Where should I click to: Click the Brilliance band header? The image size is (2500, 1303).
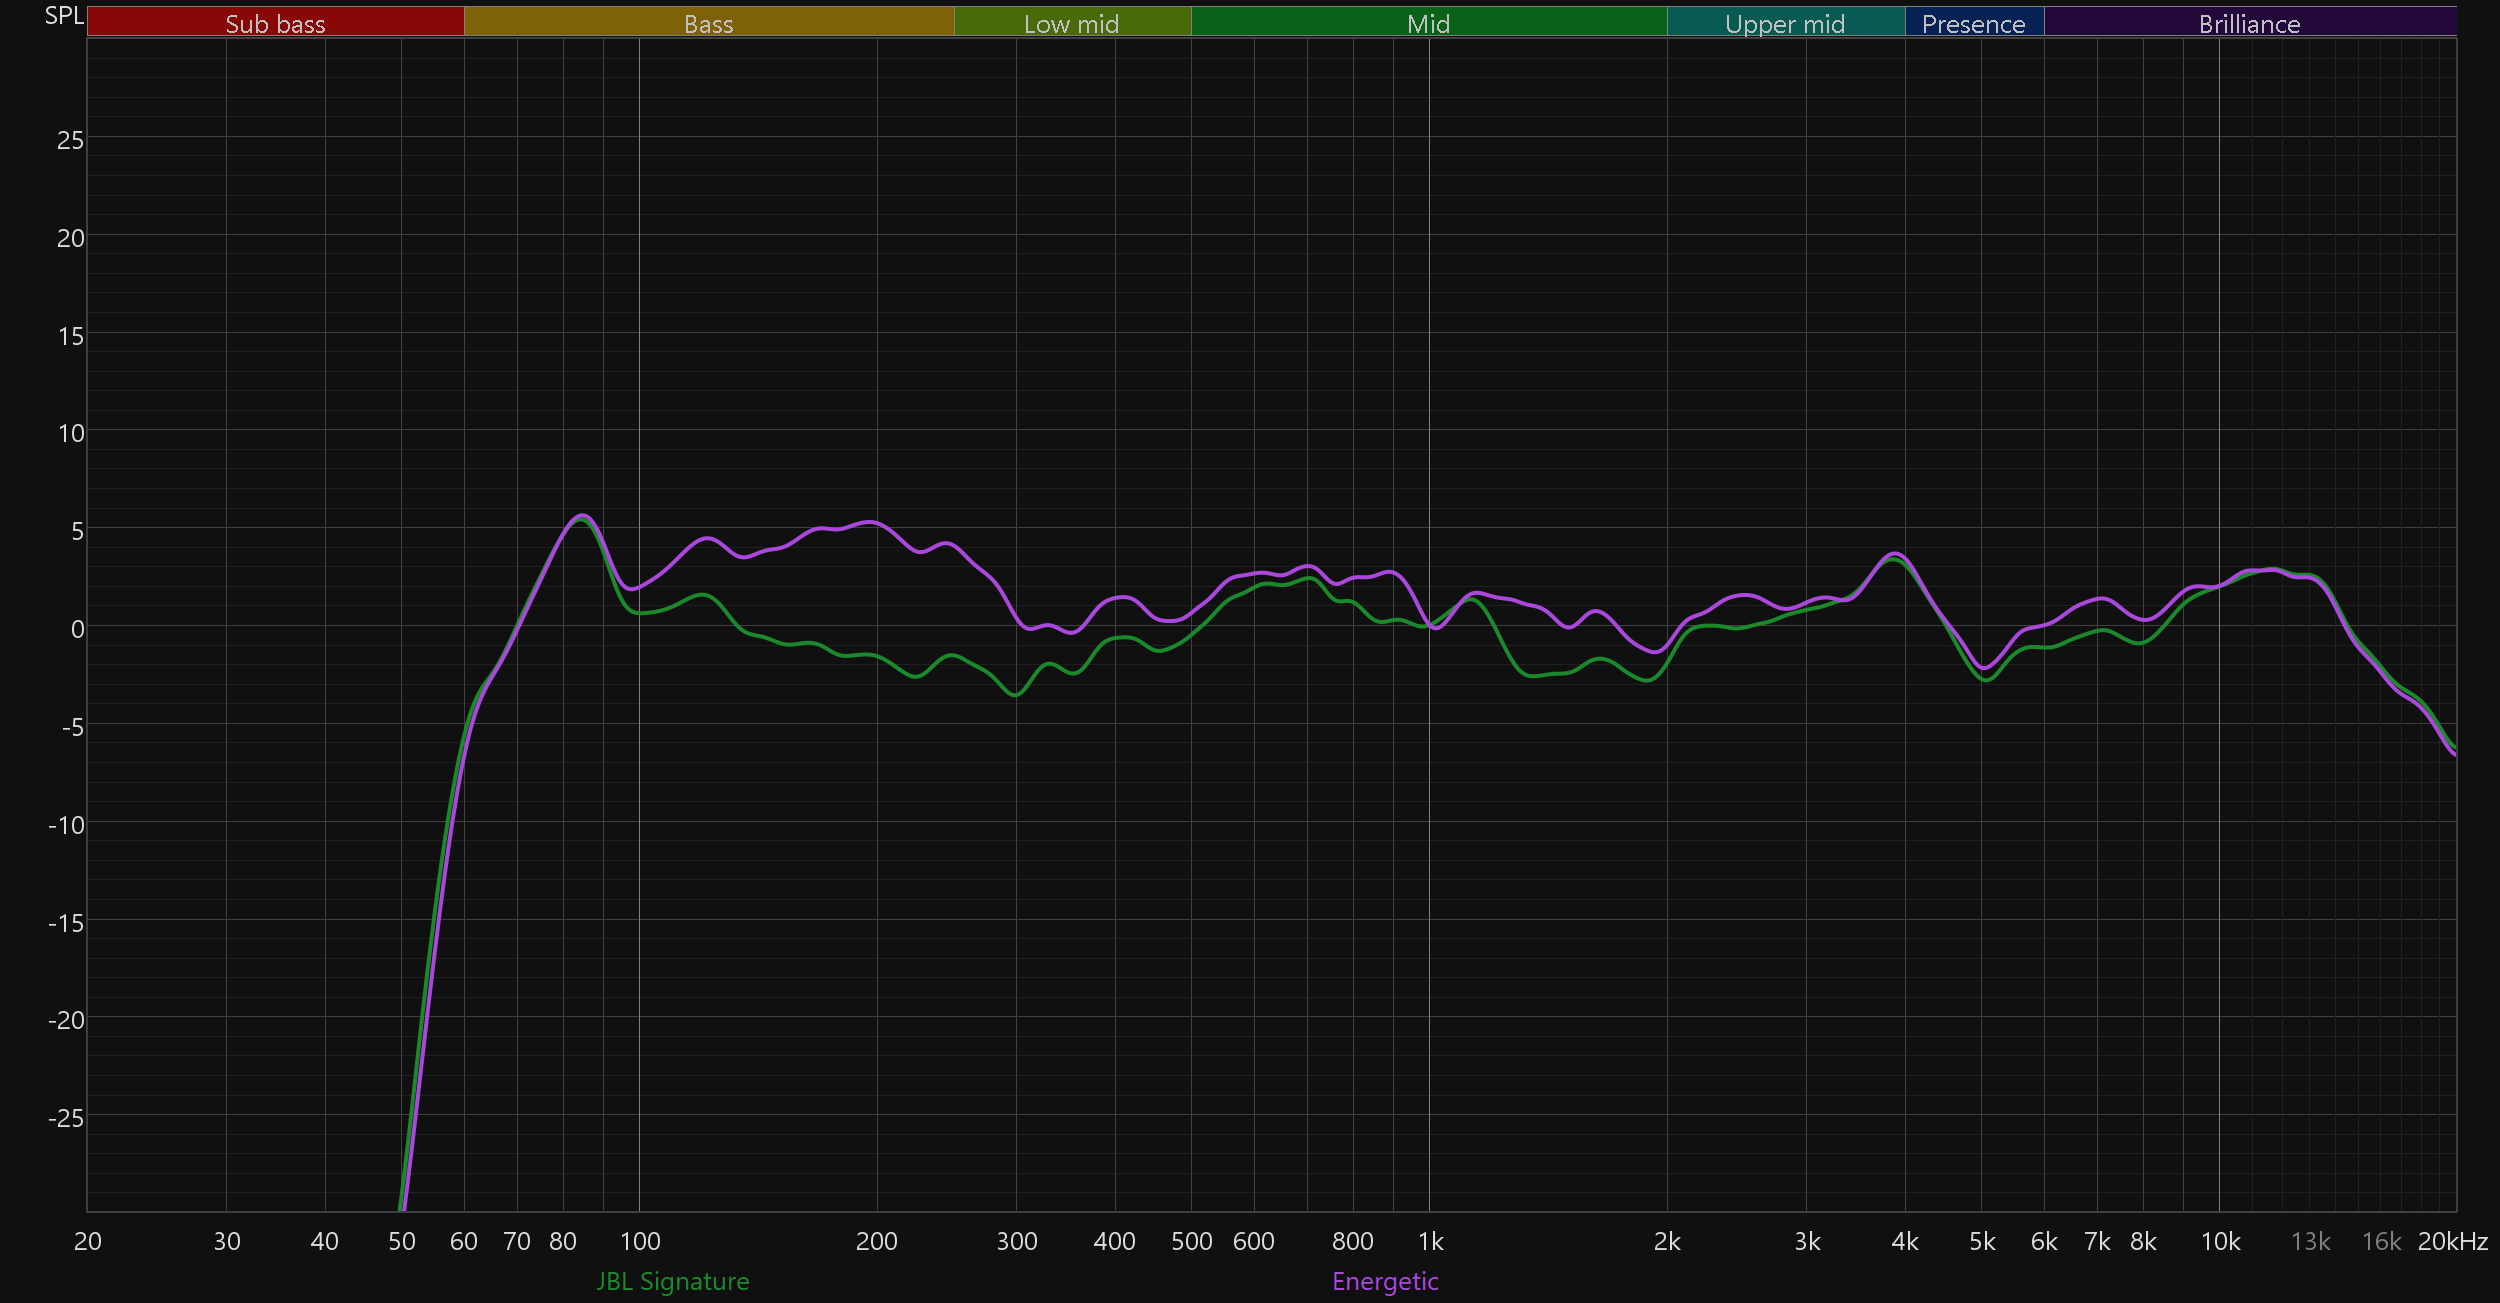click(2249, 23)
